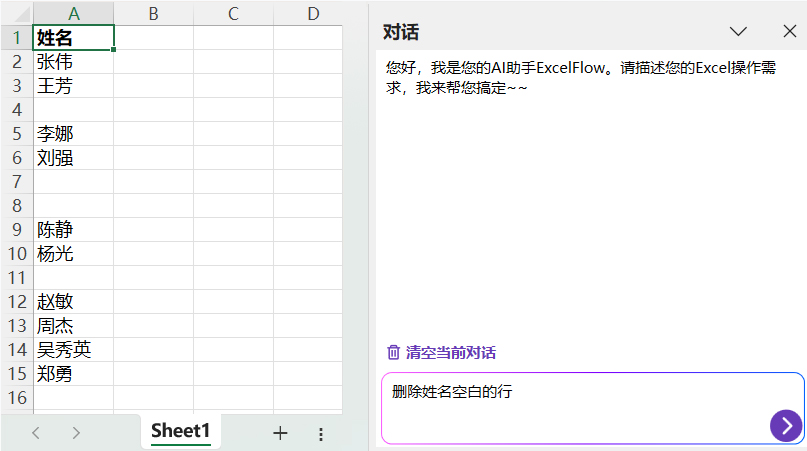Collapse the 对话 panel with the chevron
Viewport: 807px width, 451px height.
point(739,31)
